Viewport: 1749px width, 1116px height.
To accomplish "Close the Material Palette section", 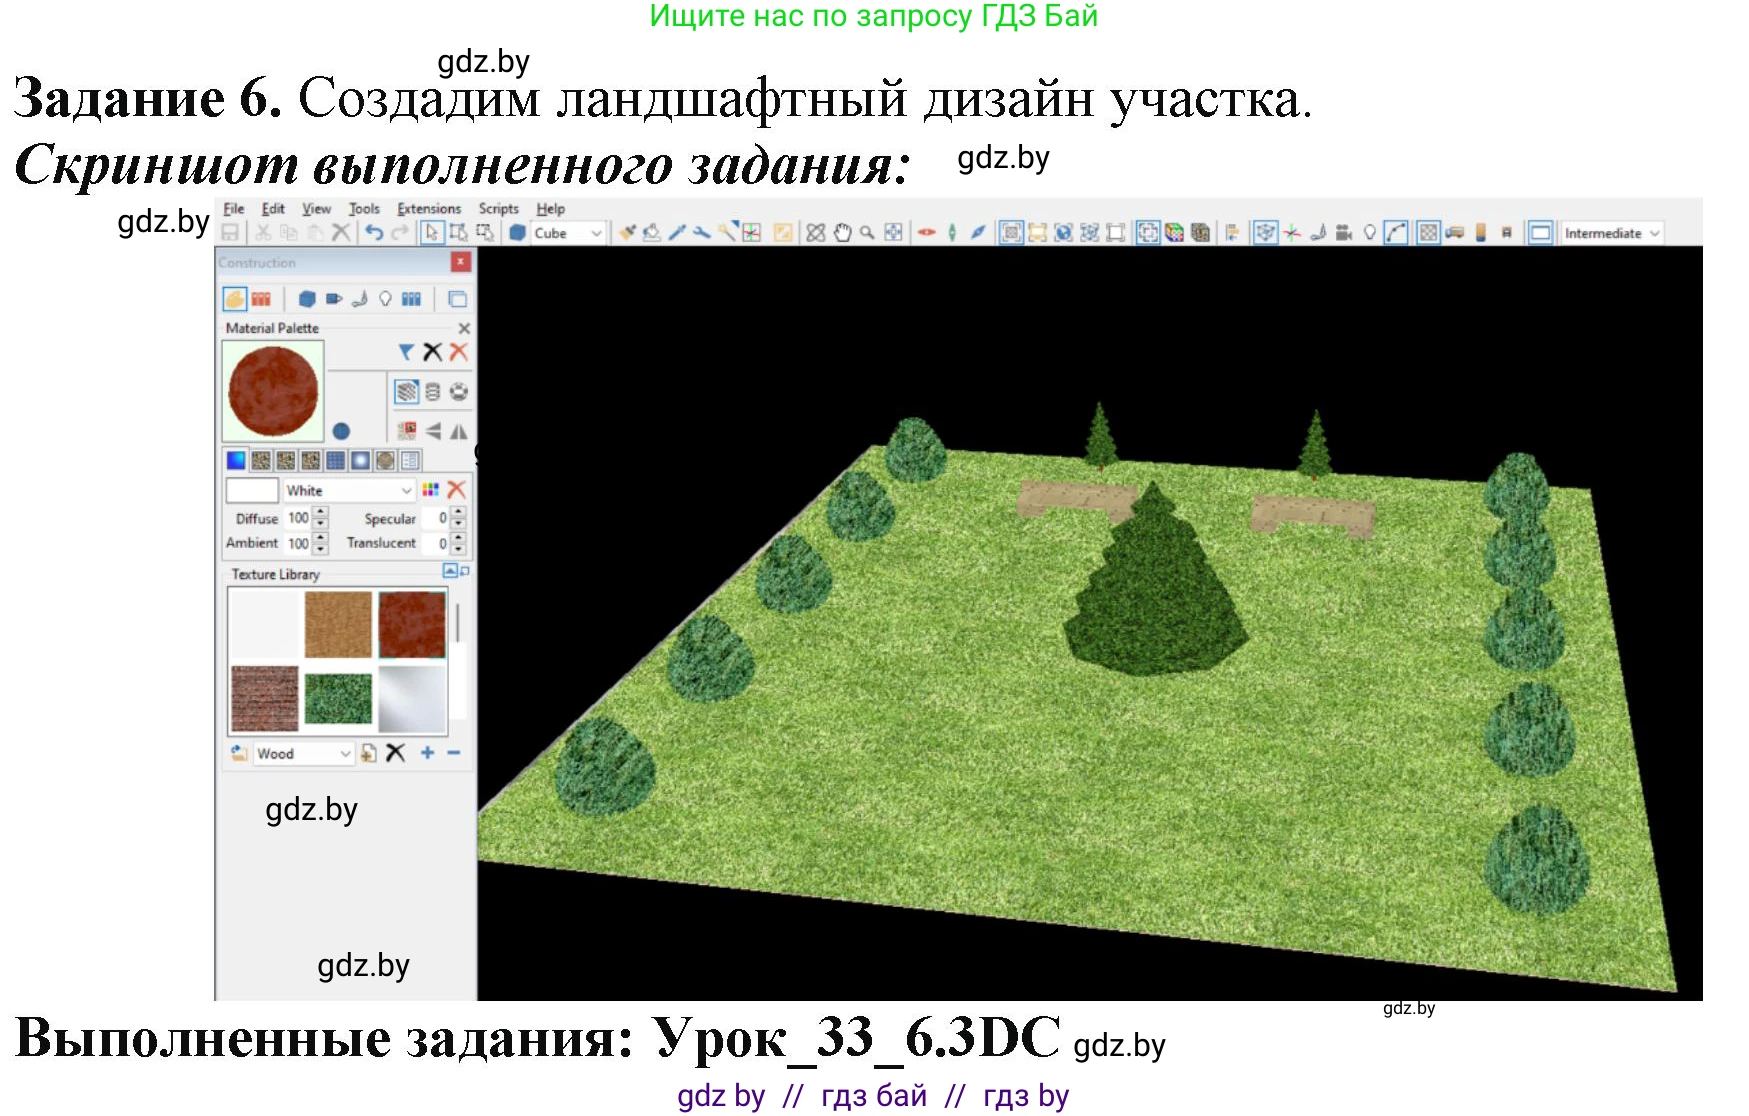I will [x=464, y=328].
